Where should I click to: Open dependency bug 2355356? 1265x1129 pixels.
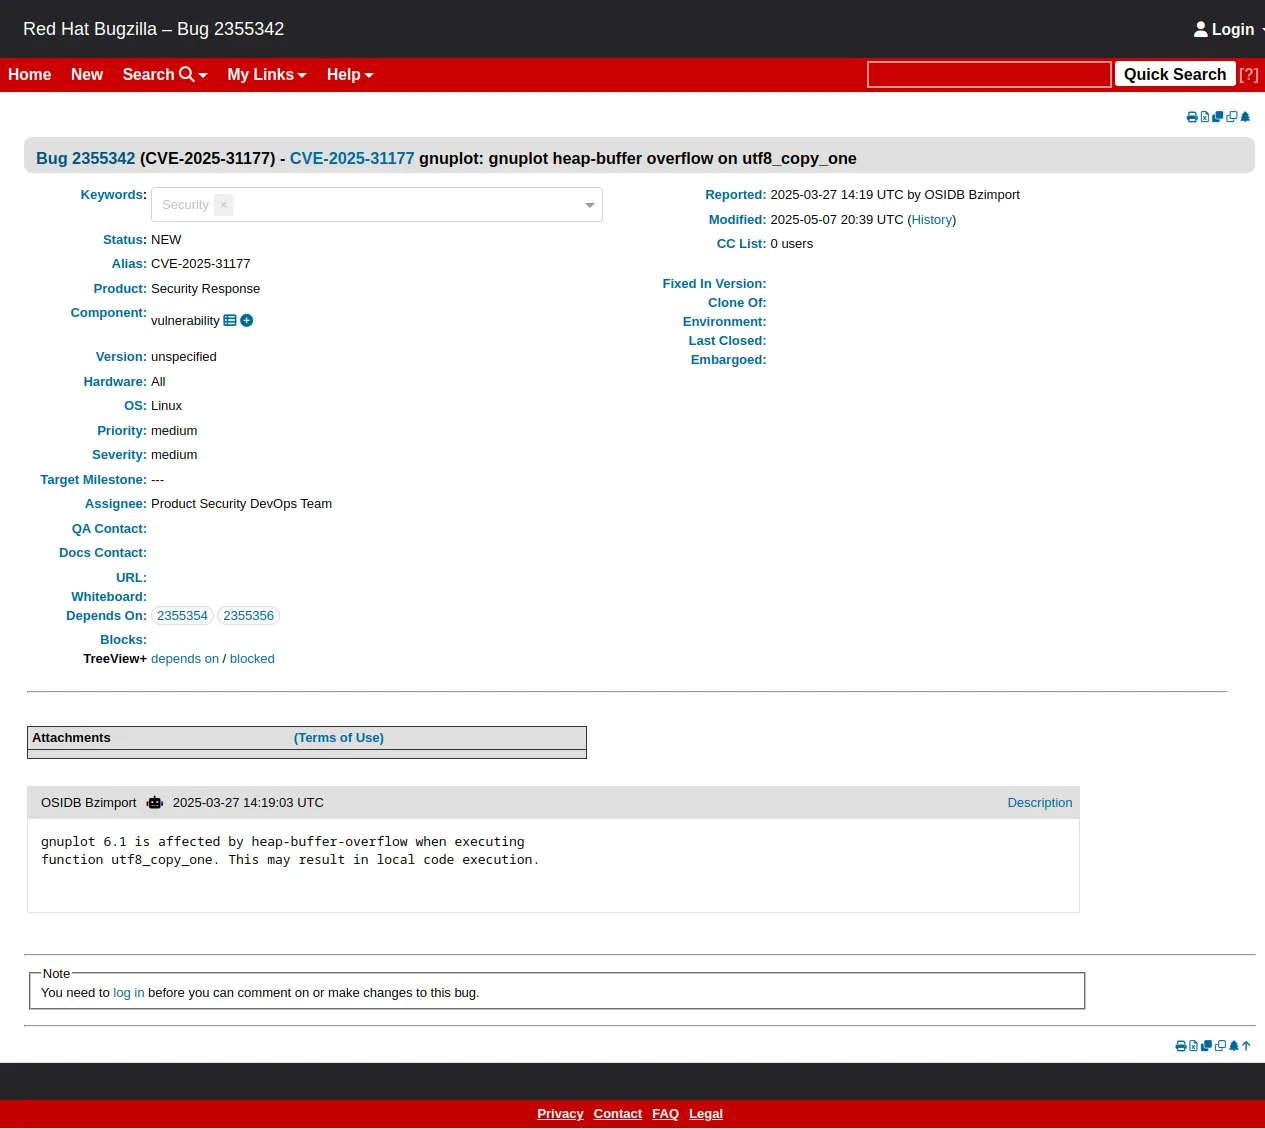248,615
